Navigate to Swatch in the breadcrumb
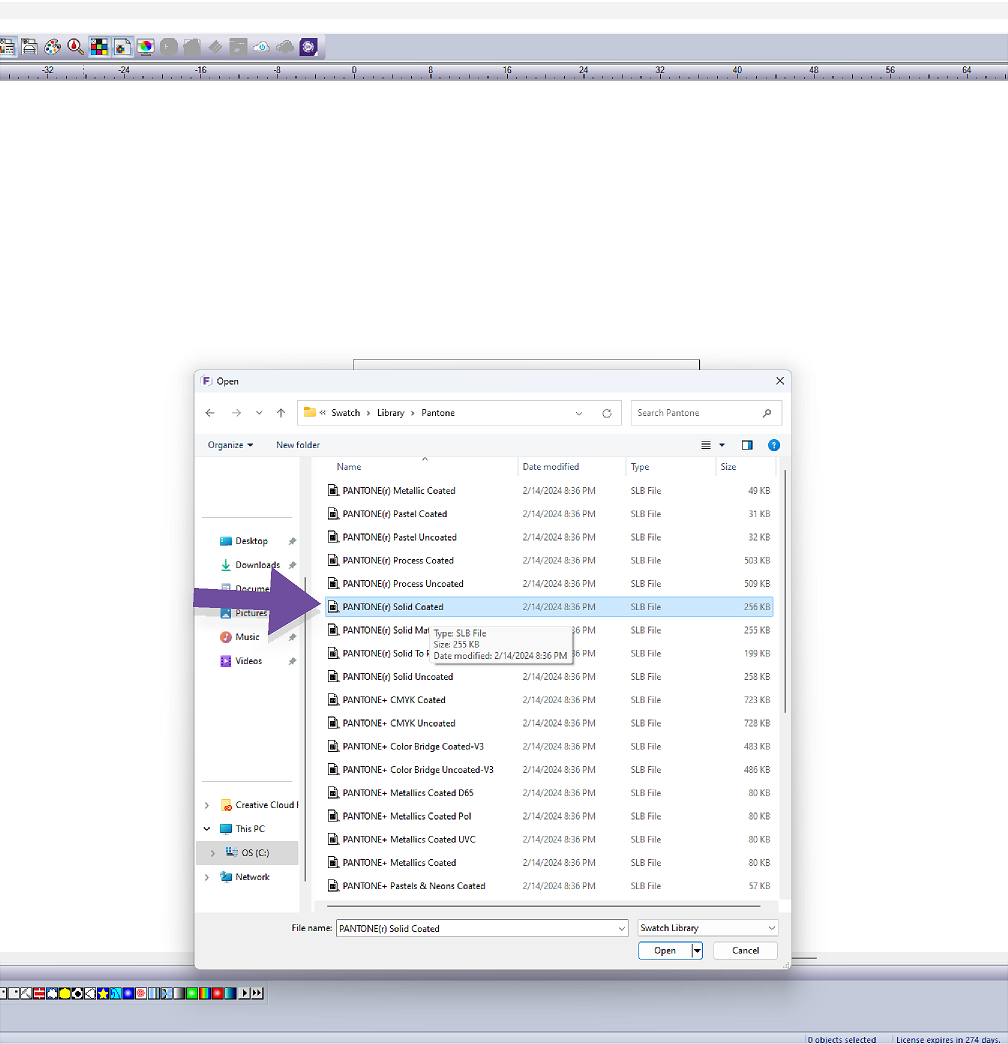Viewport: 1008px width, 1044px height. point(346,413)
